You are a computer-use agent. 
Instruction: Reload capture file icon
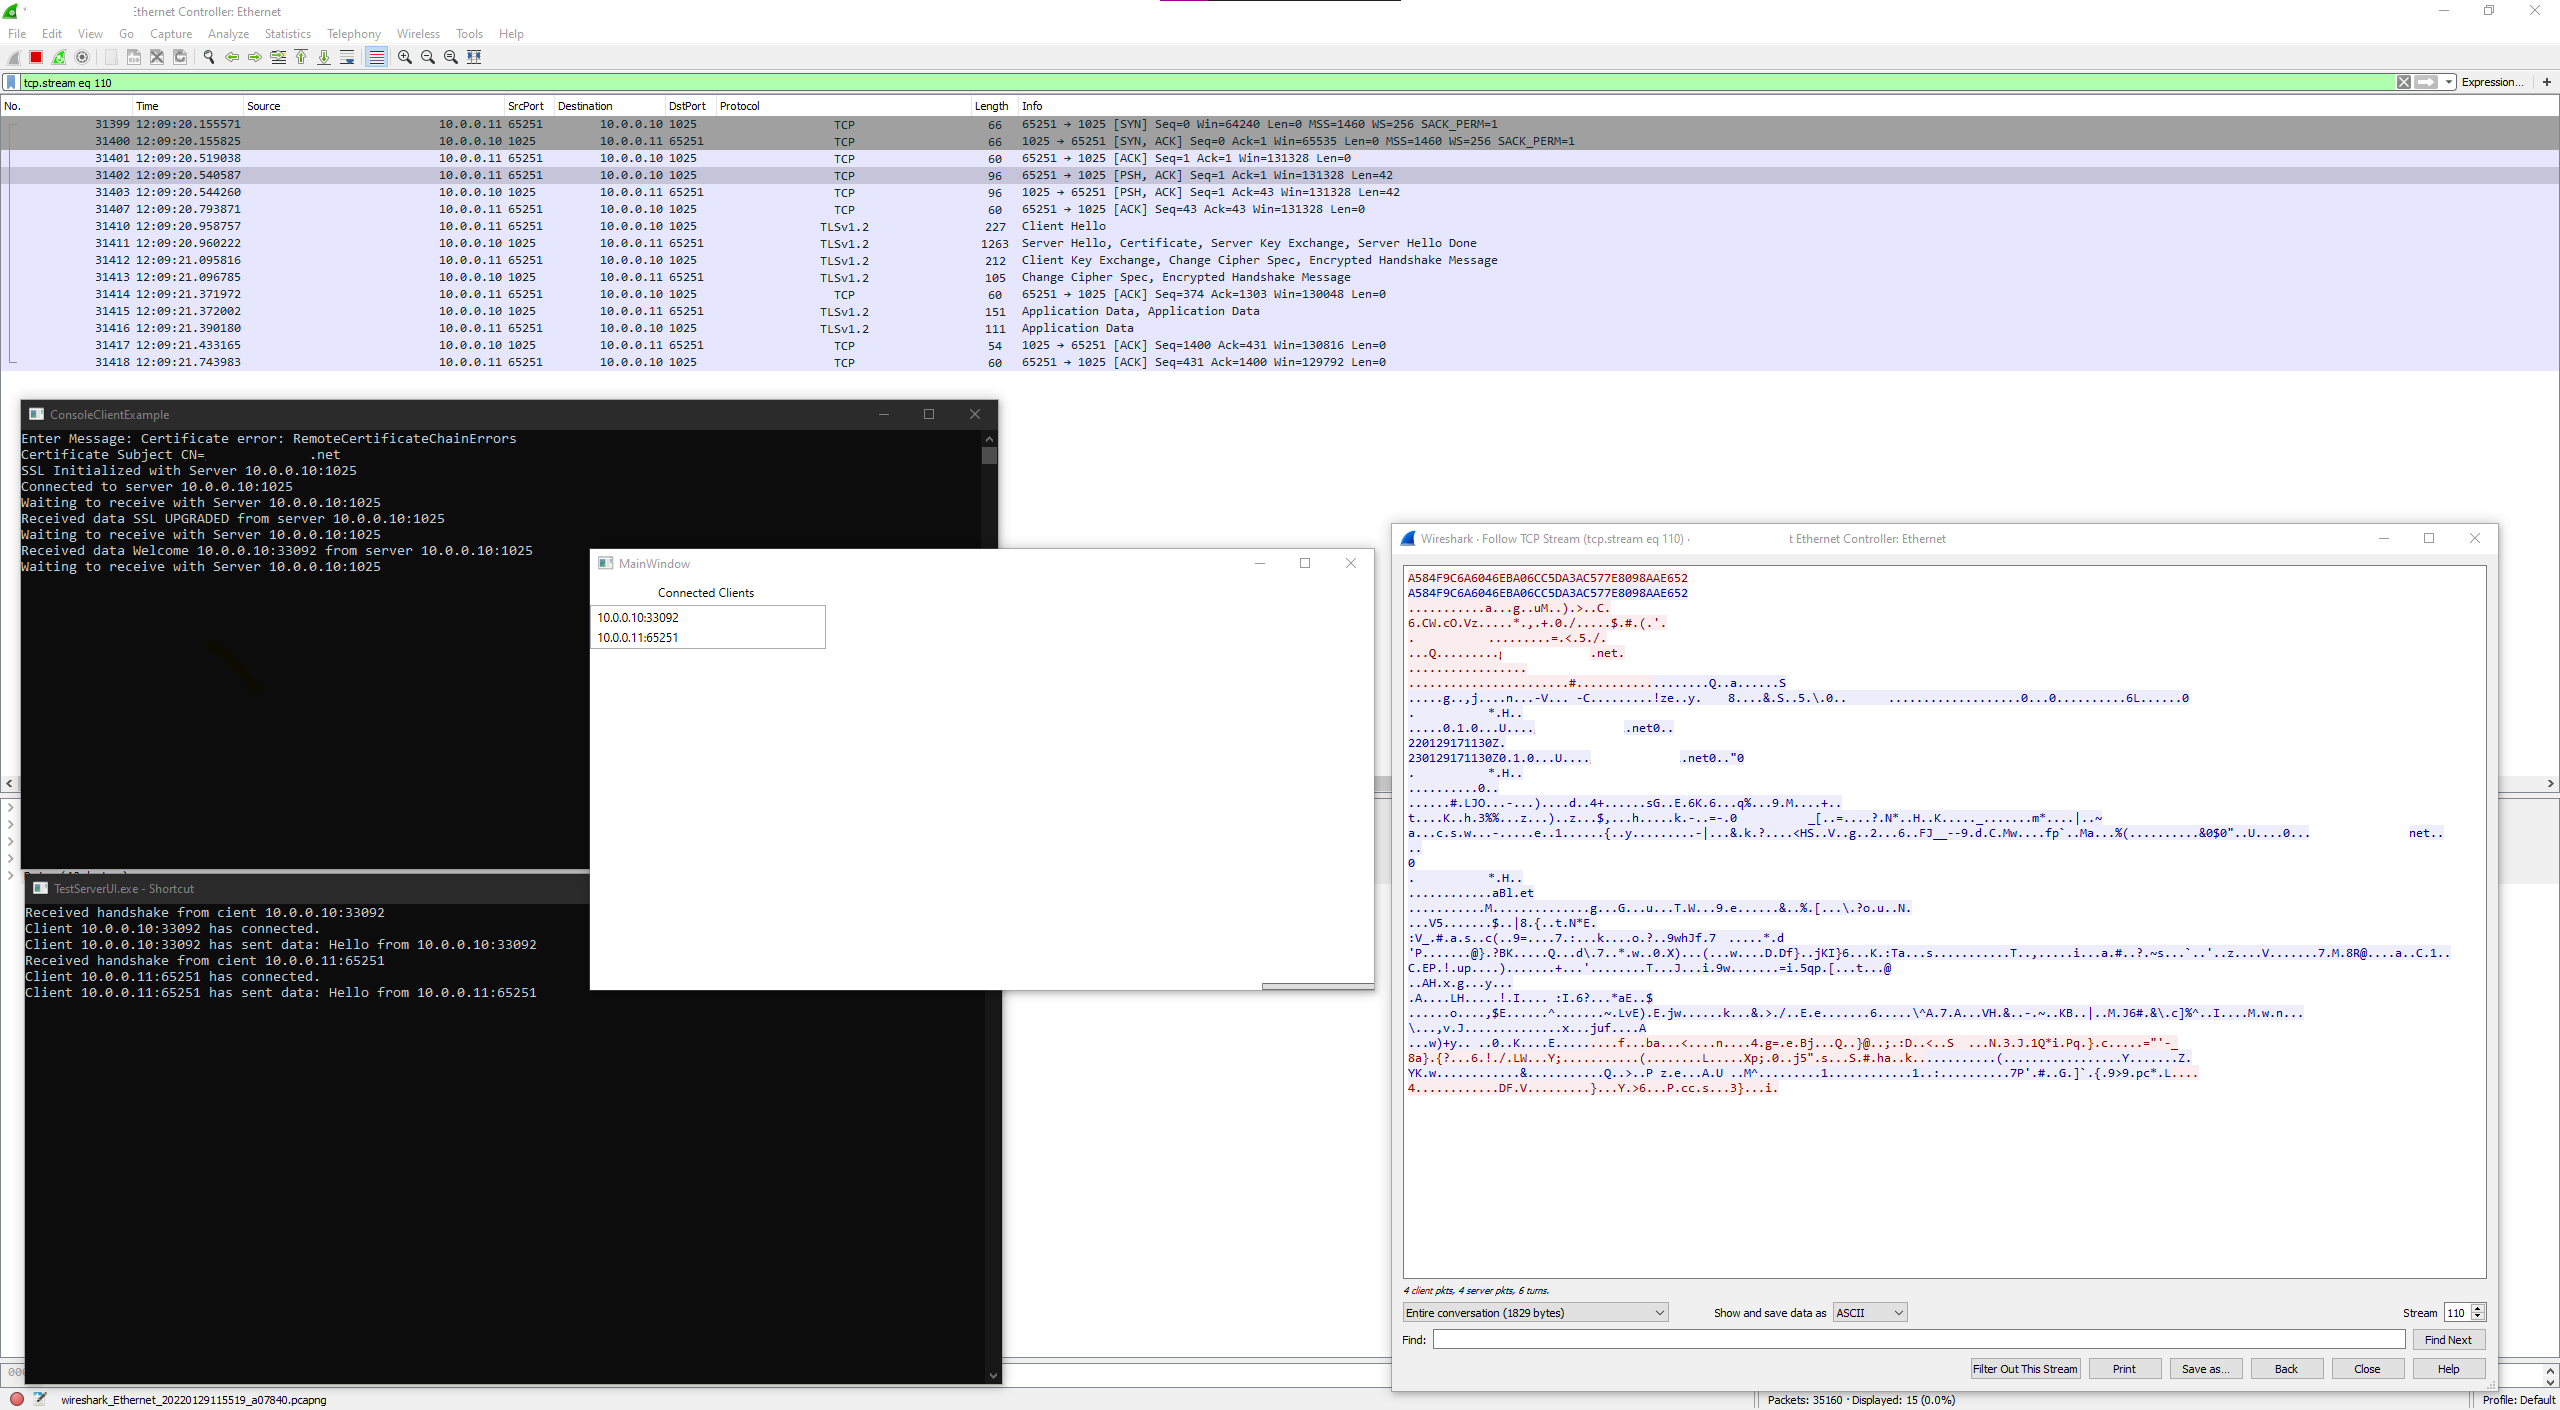click(x=180, y=57)
